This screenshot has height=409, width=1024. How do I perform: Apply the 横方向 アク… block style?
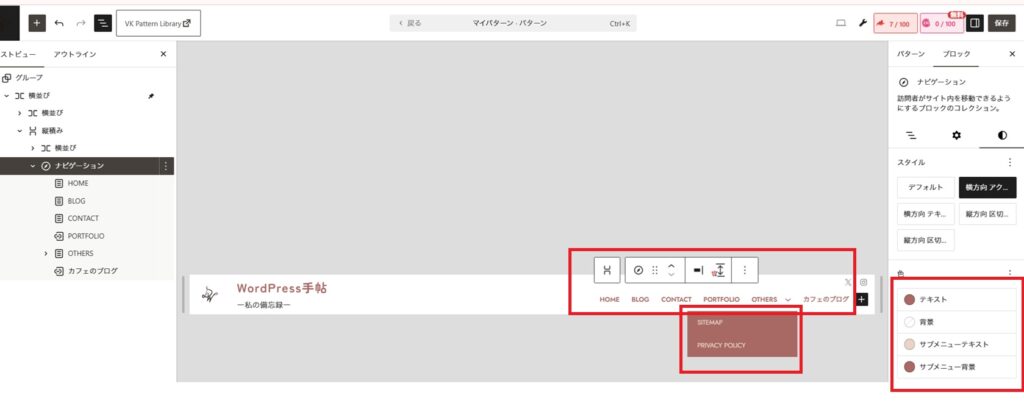click(x=987, y=188)
